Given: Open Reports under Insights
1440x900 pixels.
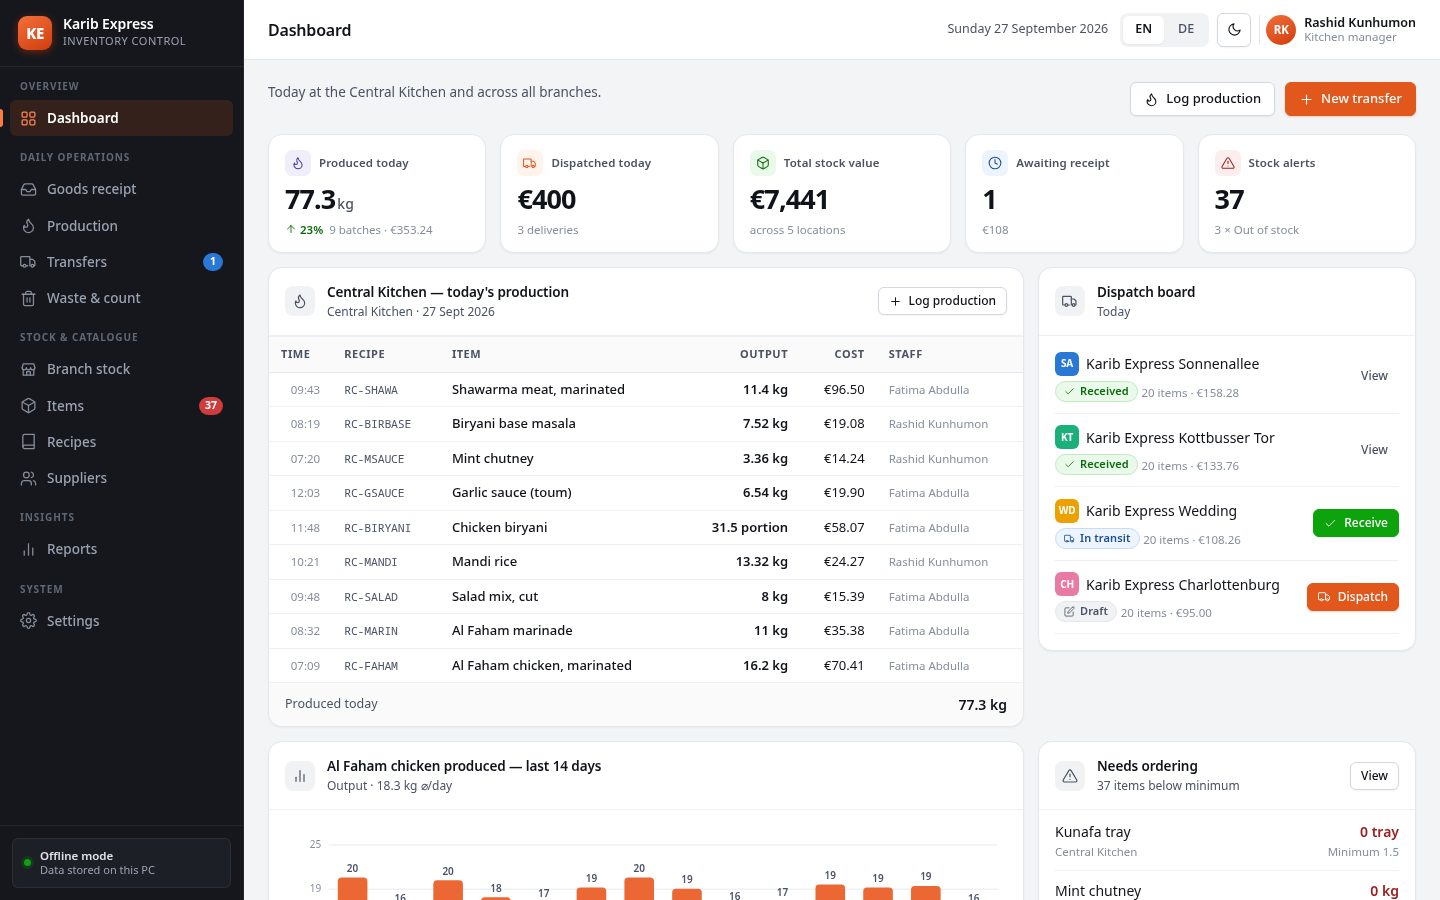Looking at the screenshot, I should click(121, 549).
